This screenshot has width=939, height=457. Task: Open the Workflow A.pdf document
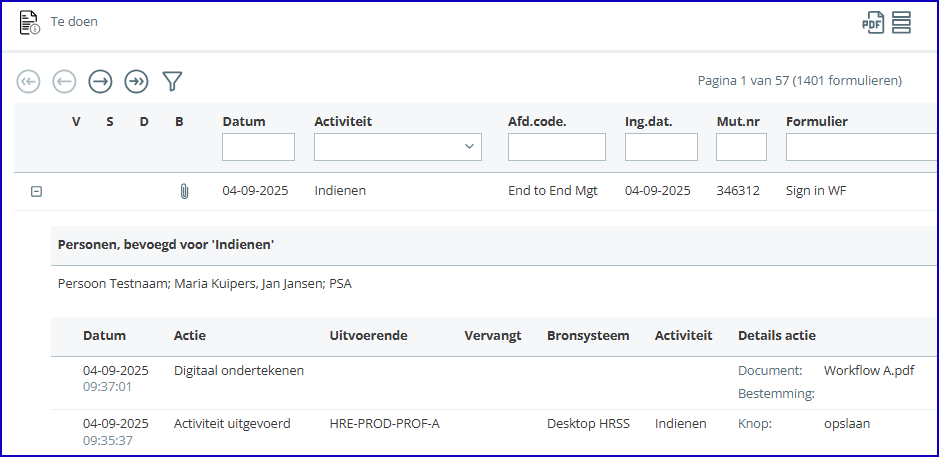click(x=869, y=371)
